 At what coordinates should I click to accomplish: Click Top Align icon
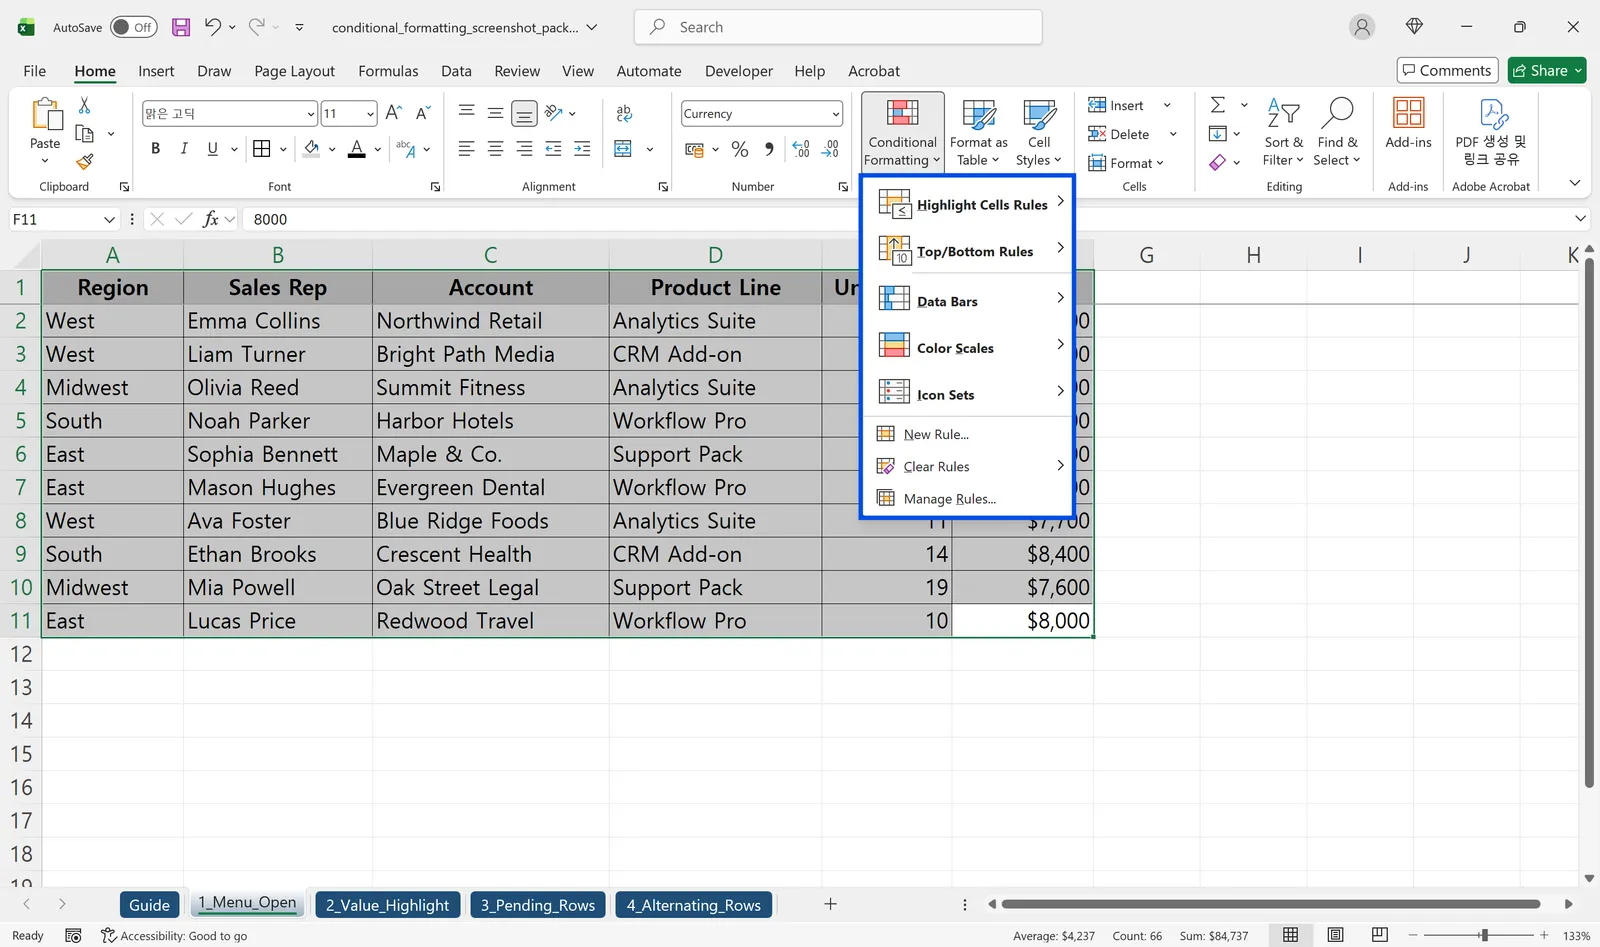[466, 113]
